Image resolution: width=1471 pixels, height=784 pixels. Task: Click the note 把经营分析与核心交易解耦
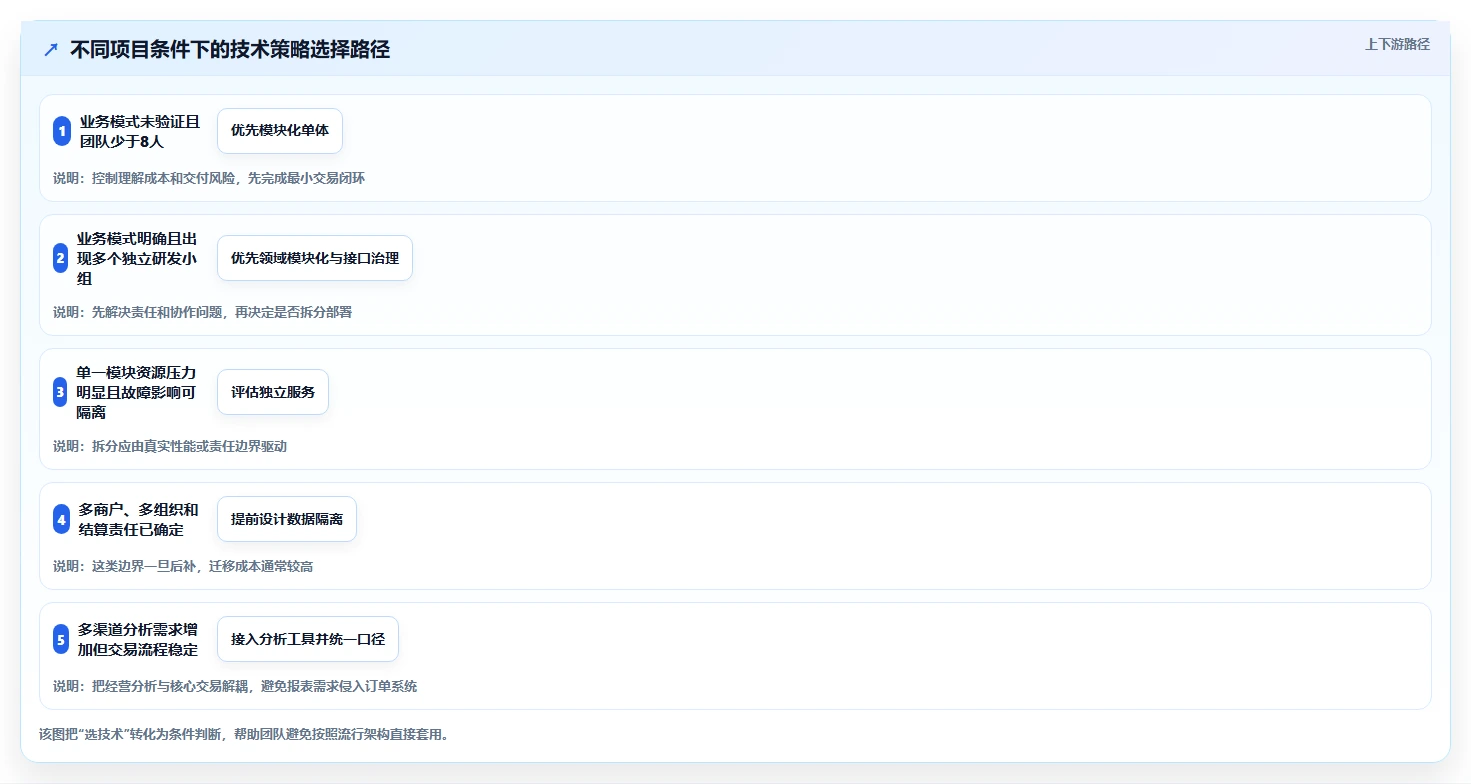[x=169, y=686]
